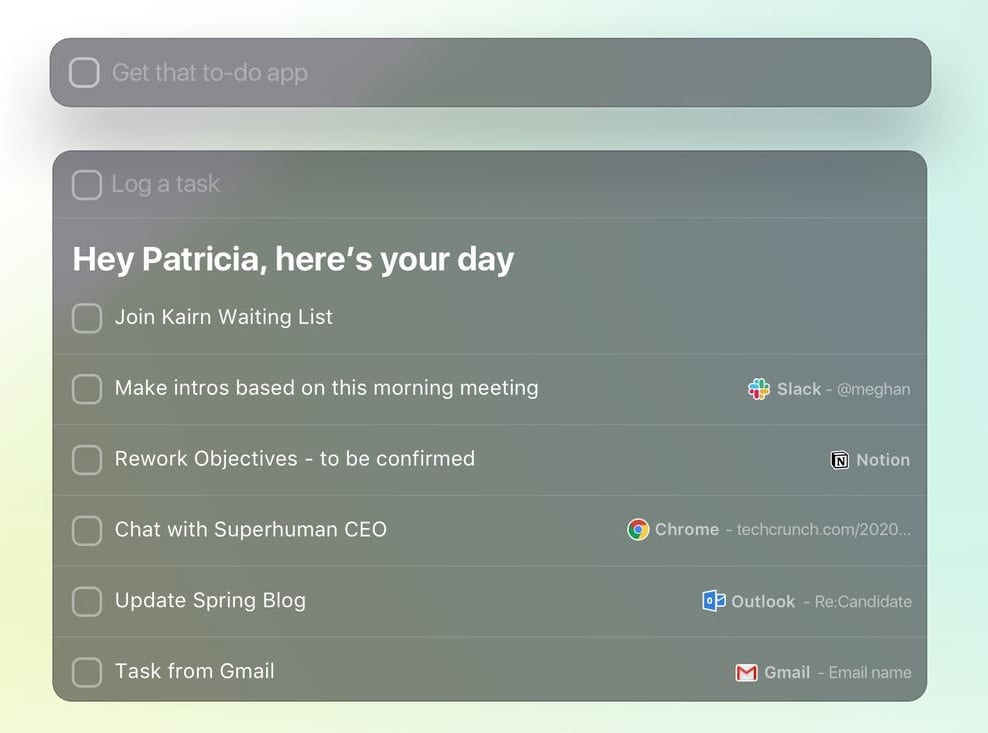Mark Rework Objectives task as done

tap(87, 460)
